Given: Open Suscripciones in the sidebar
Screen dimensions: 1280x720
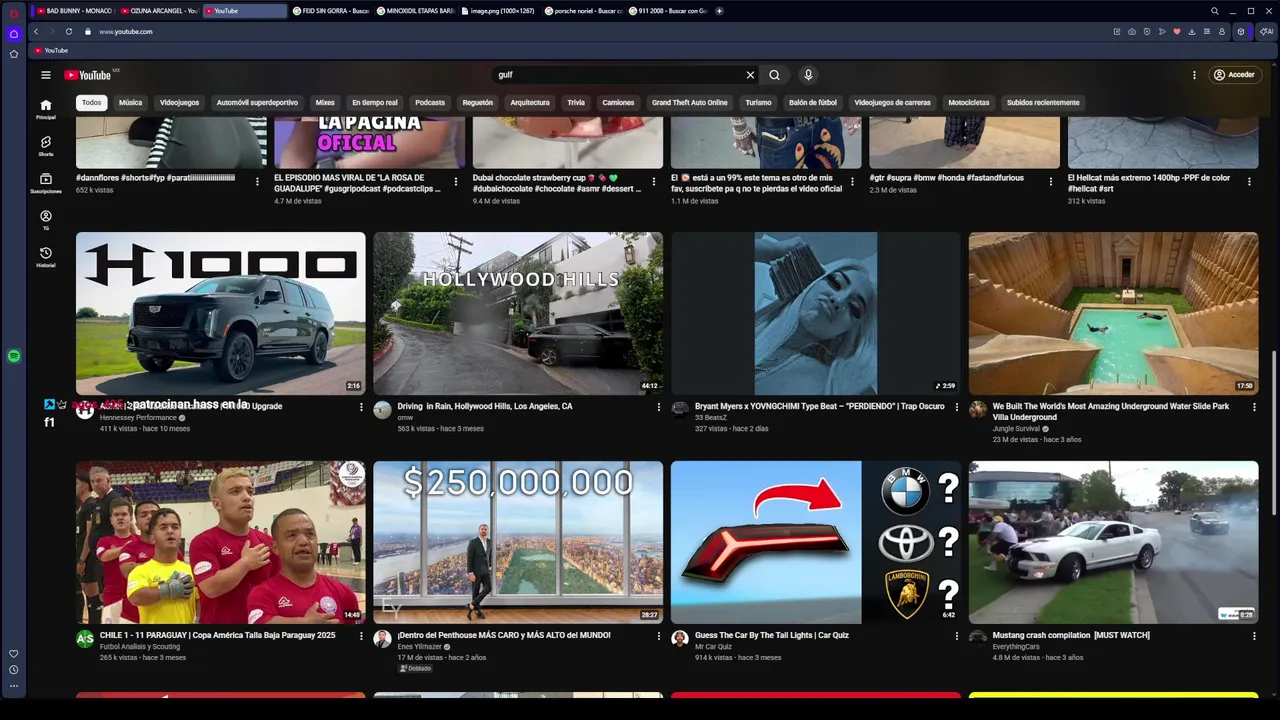Looking at the screenshot, I should pyautogui.click(x=46, y=183).
